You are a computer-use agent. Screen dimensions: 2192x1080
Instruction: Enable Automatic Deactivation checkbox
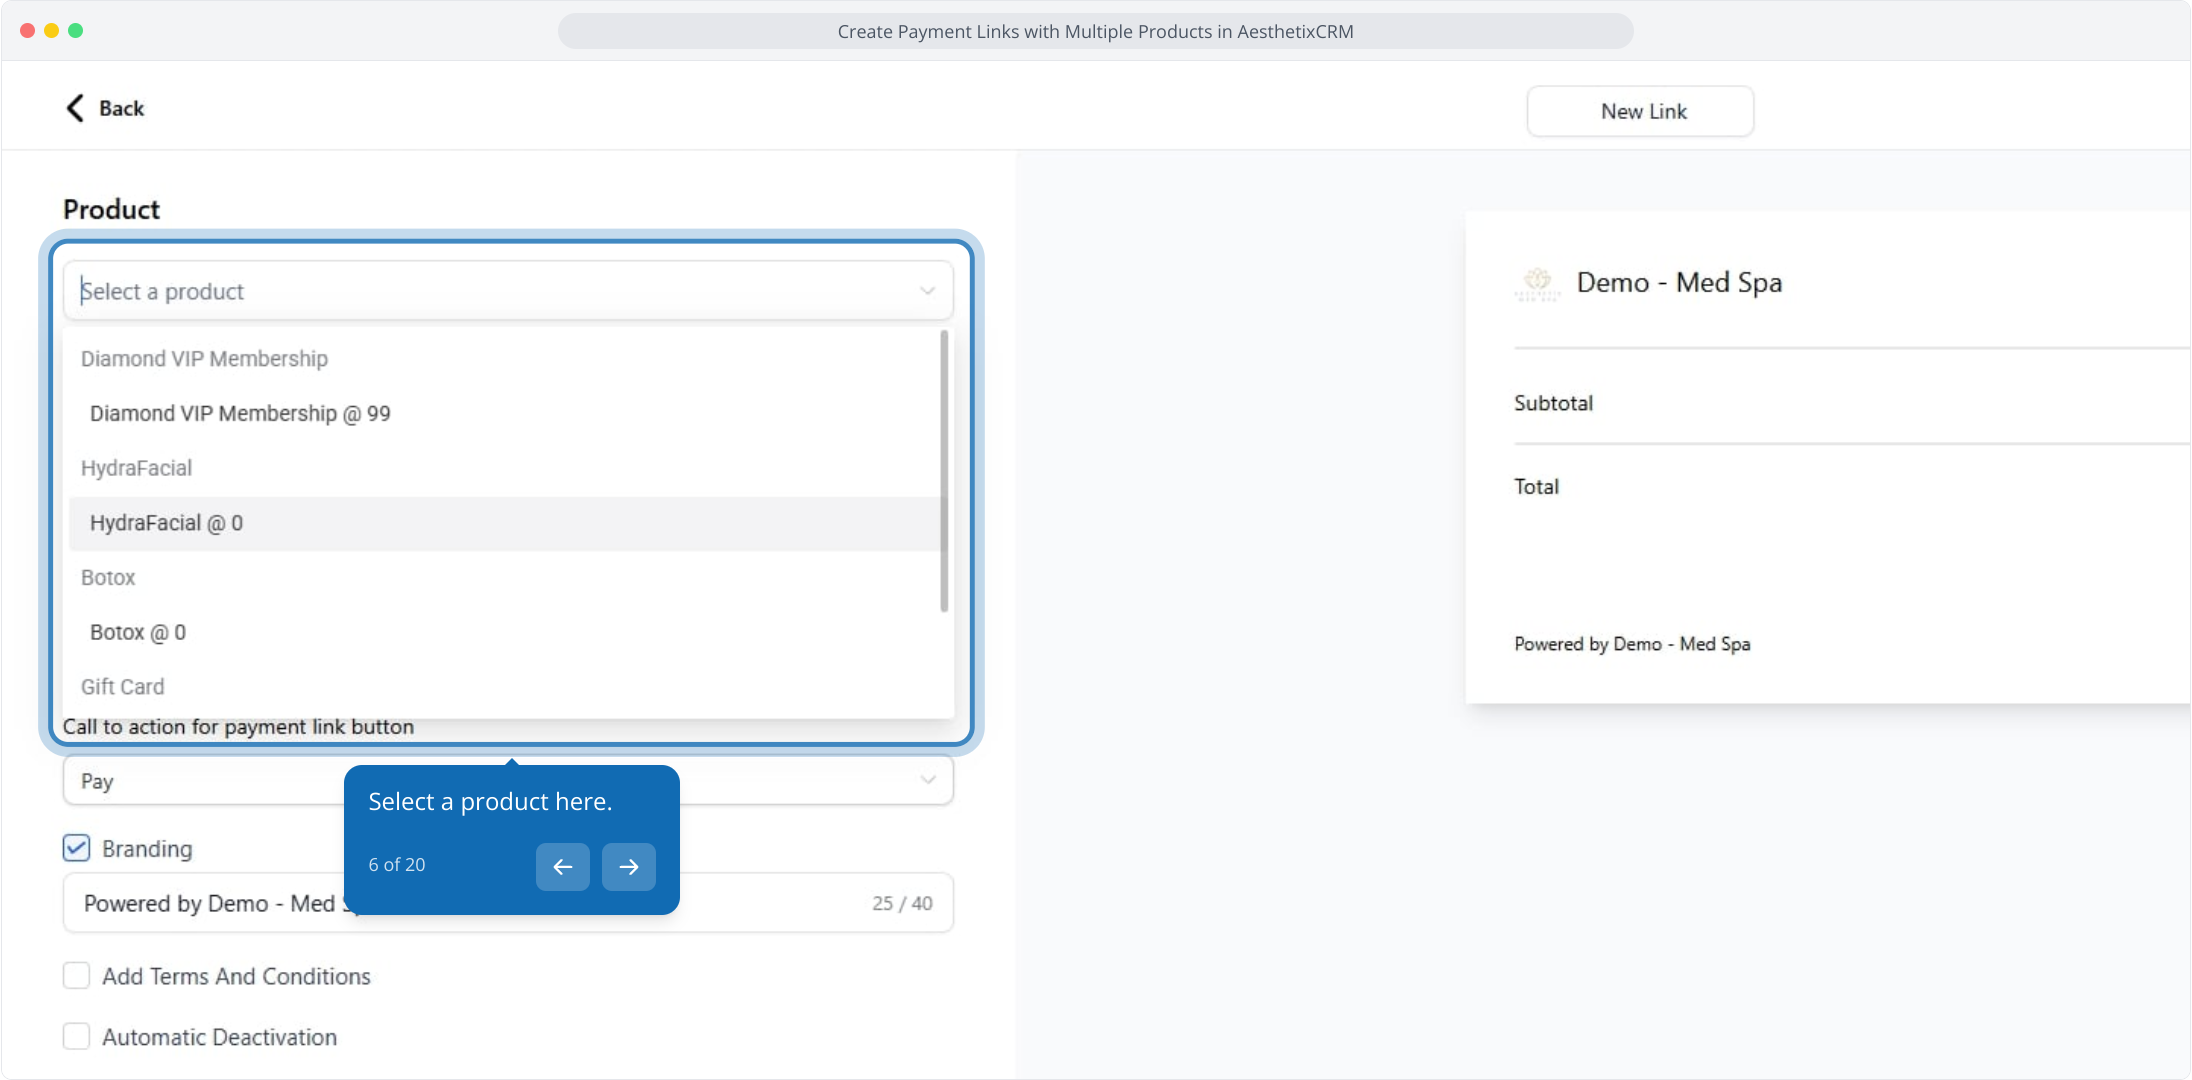click(x=76, y=1036)
